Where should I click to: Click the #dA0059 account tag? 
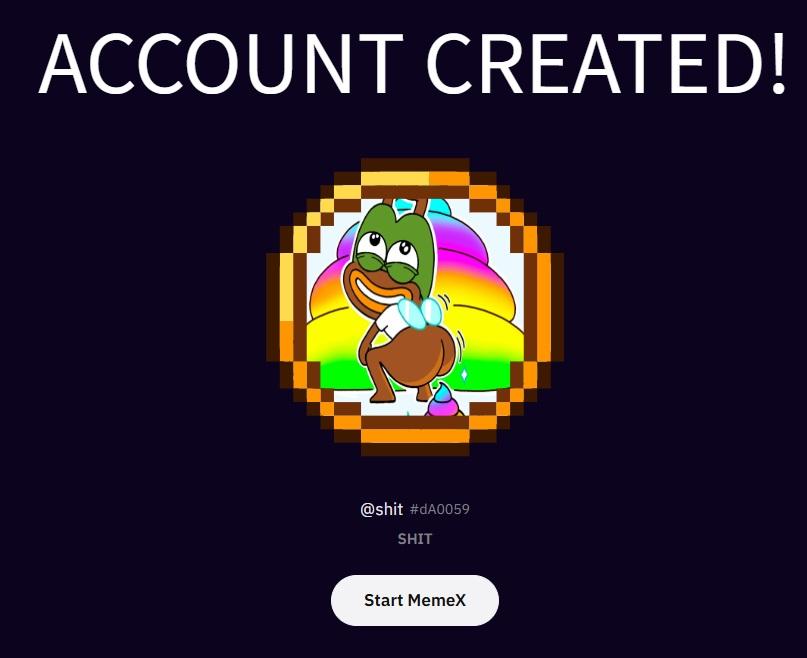pyautogui.click(x=440, y=509)
